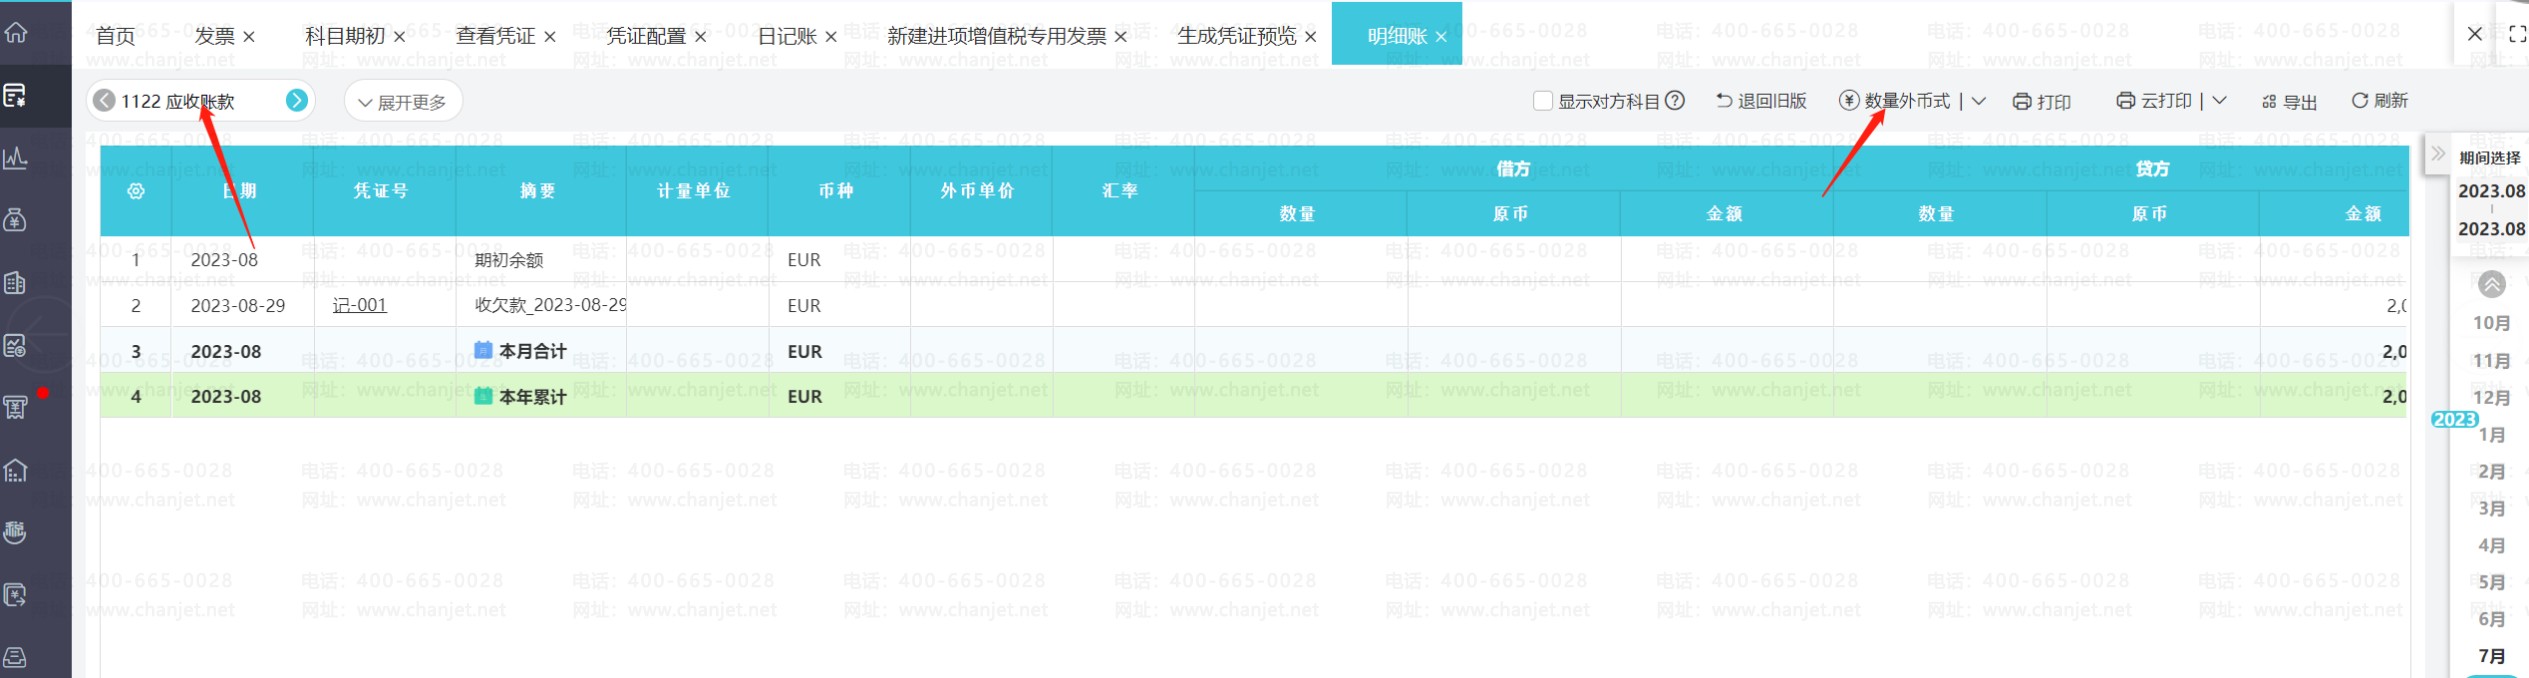The height and width of the screenshot is (678, 2529).
Task: Select the voucher ledger sidebar icon
Action: tap(15, 96)
